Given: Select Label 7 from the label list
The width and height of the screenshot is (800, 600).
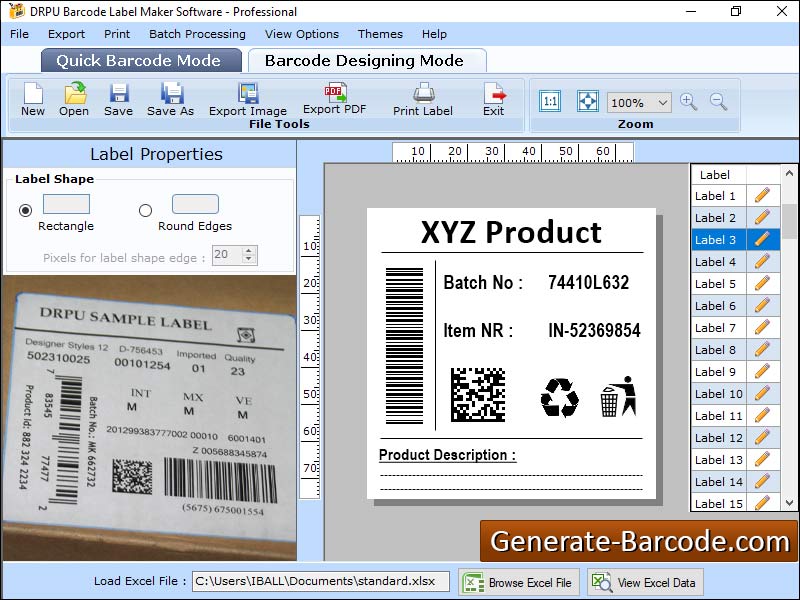Looking at the screenshot, I should tap(716, 327).
